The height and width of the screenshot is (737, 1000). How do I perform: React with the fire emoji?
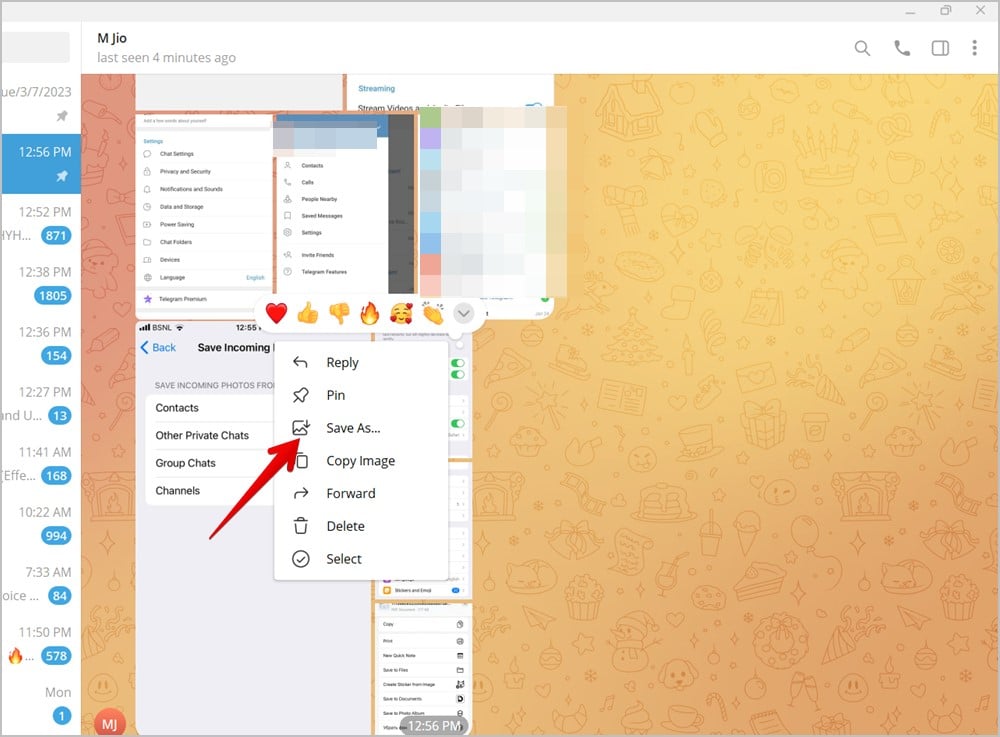(370, 313)
